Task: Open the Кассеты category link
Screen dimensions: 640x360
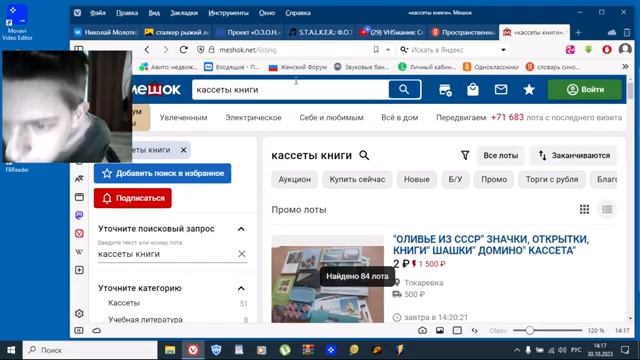Action: (x=124, y=303)
